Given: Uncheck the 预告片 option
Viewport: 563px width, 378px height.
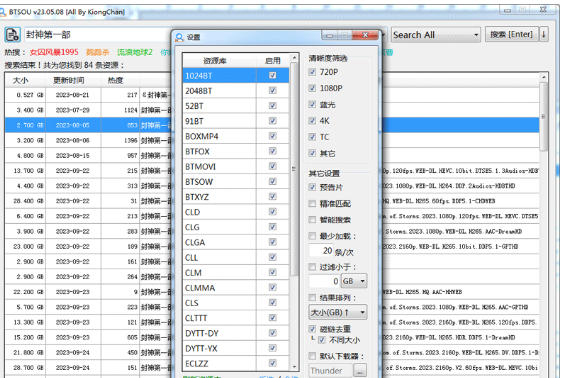Looking at the screenshot, I should coord(312,187).
